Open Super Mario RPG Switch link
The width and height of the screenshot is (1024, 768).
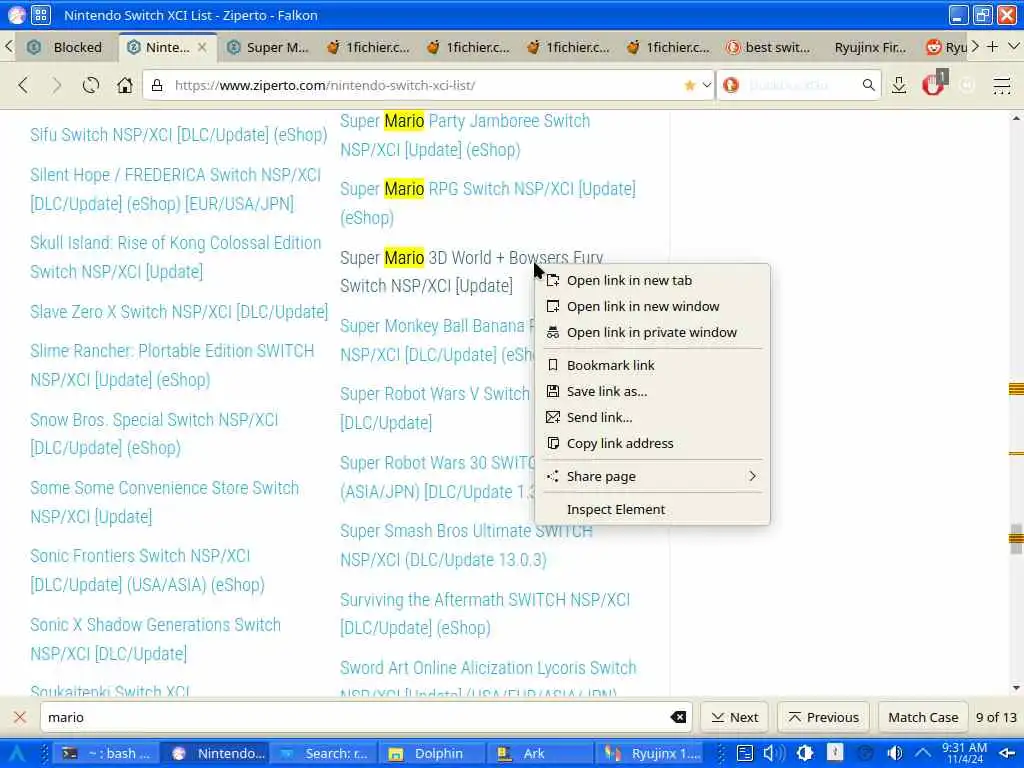coord(488,203)
